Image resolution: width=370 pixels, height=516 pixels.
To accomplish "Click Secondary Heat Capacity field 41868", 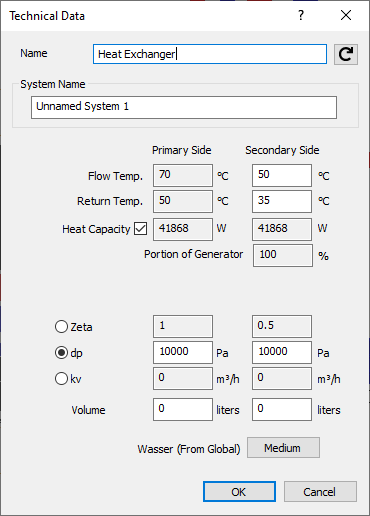I will tap(282, 229).
